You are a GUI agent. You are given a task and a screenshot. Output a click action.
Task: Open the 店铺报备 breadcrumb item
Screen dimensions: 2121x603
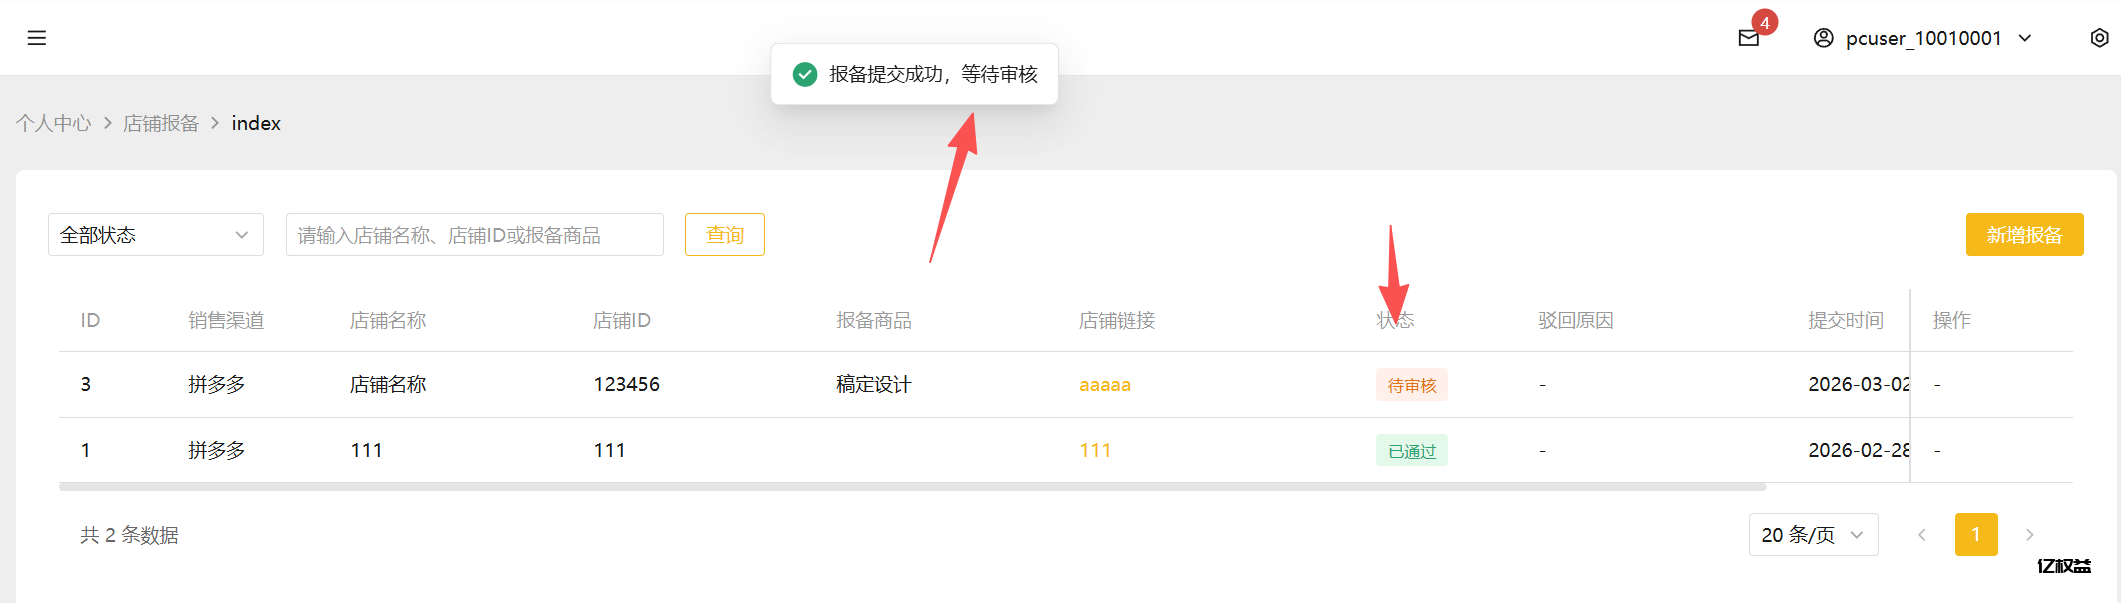161,122
